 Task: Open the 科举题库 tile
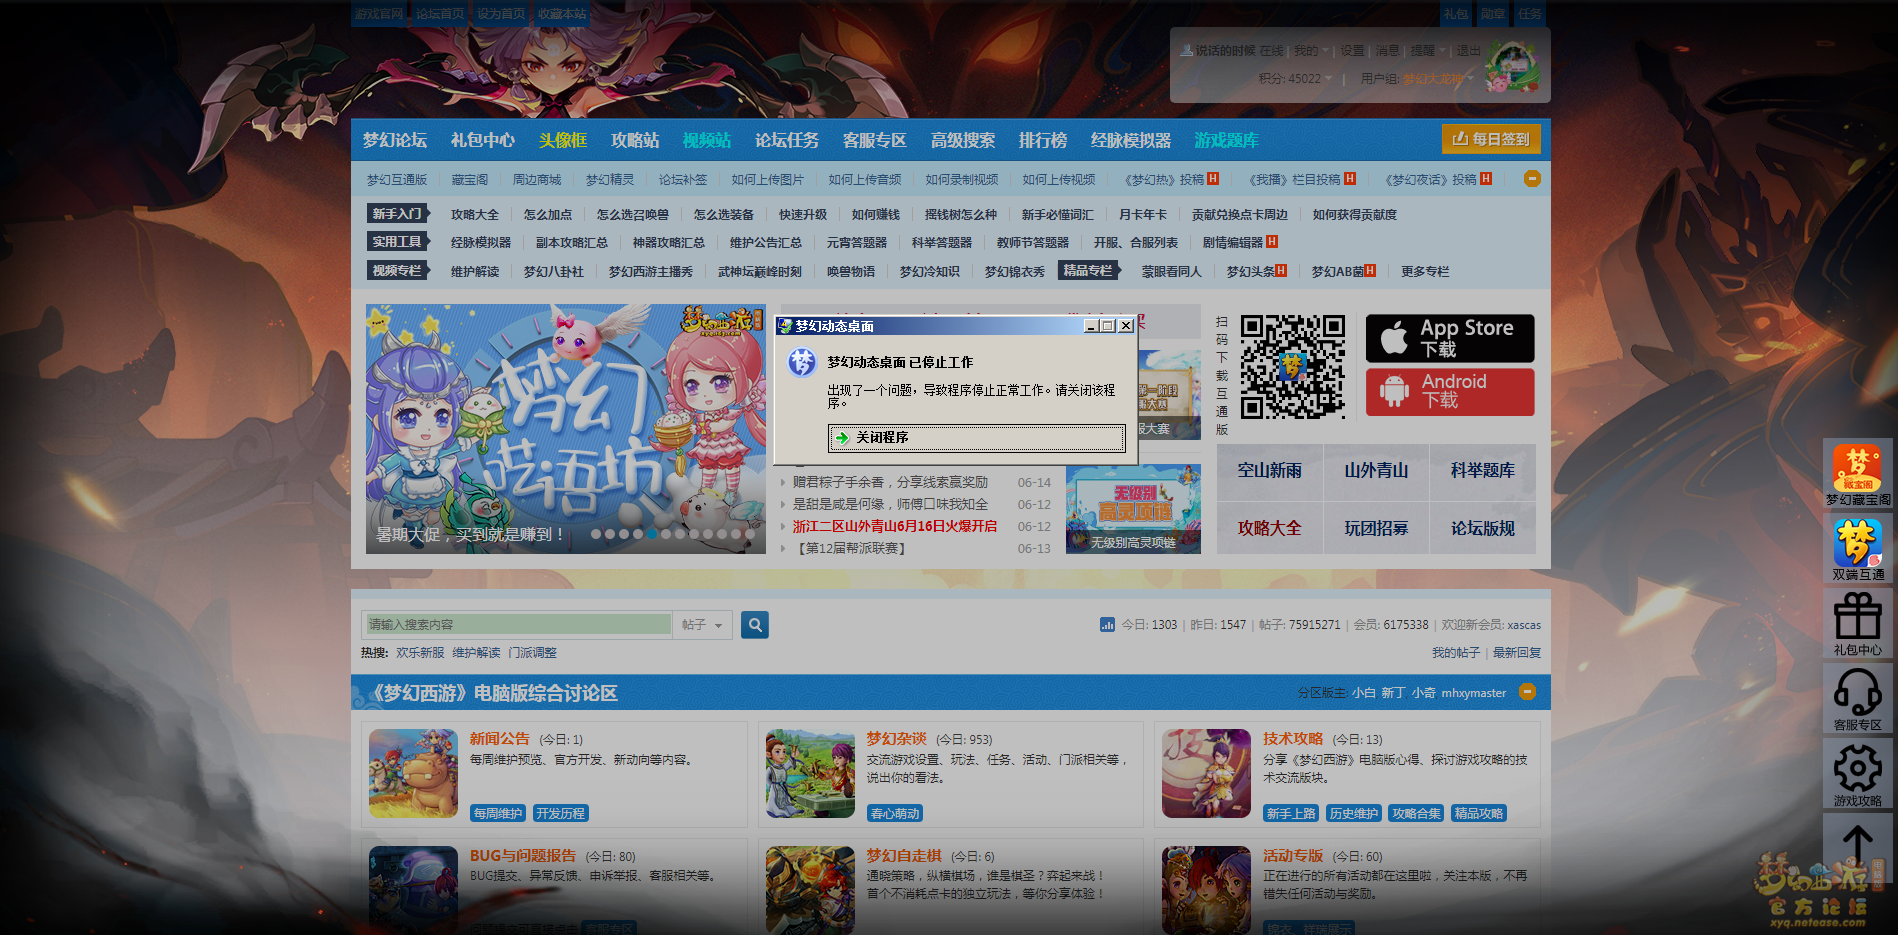tap(1483, 471)
